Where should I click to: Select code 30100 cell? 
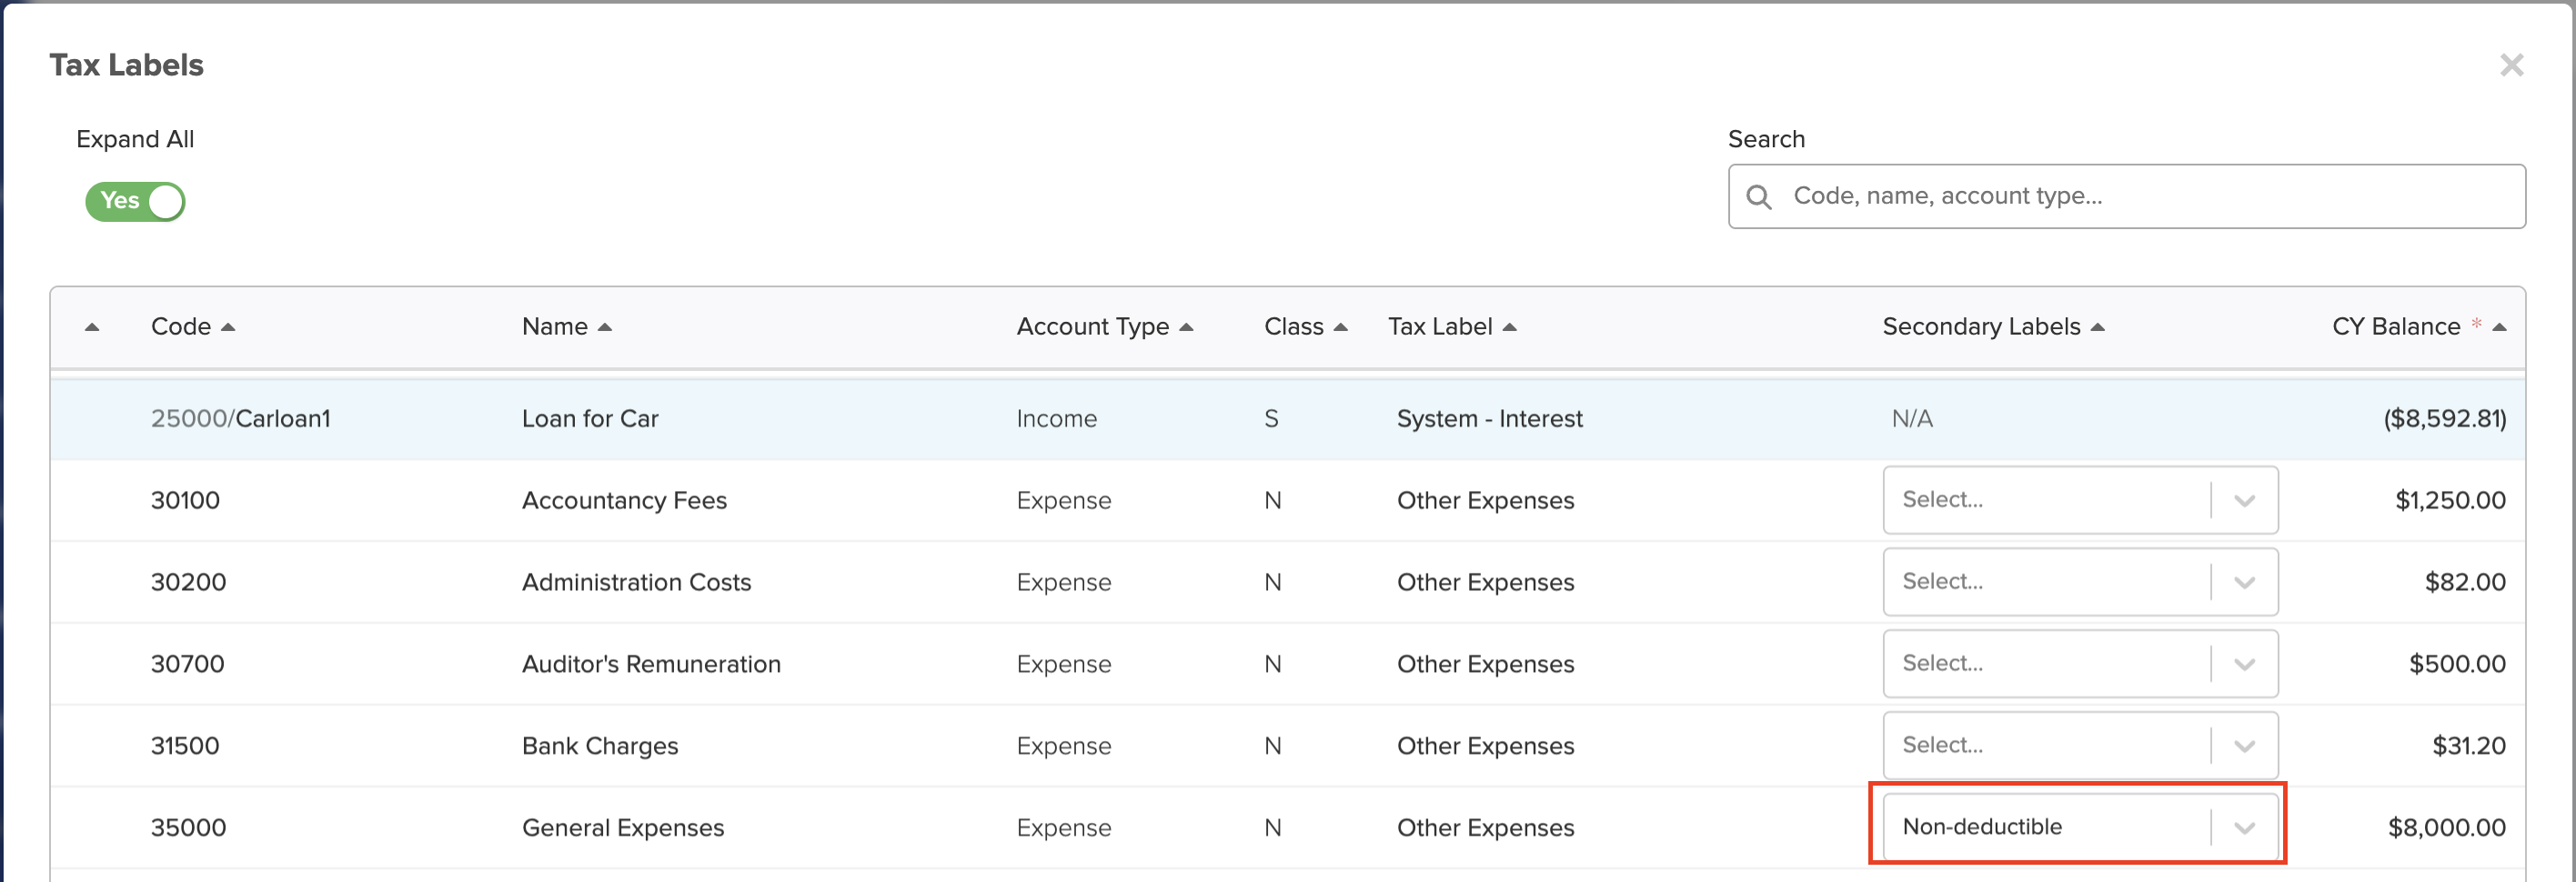point(185,501)
